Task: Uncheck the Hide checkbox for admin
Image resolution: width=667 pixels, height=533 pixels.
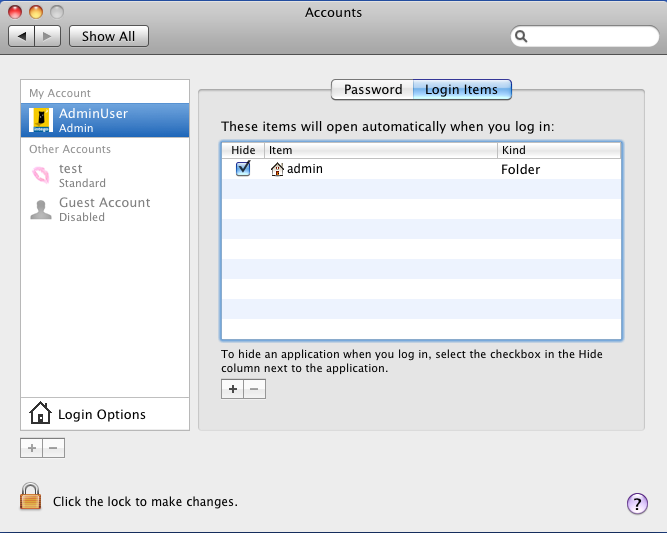Action: (x=242, y=169)
